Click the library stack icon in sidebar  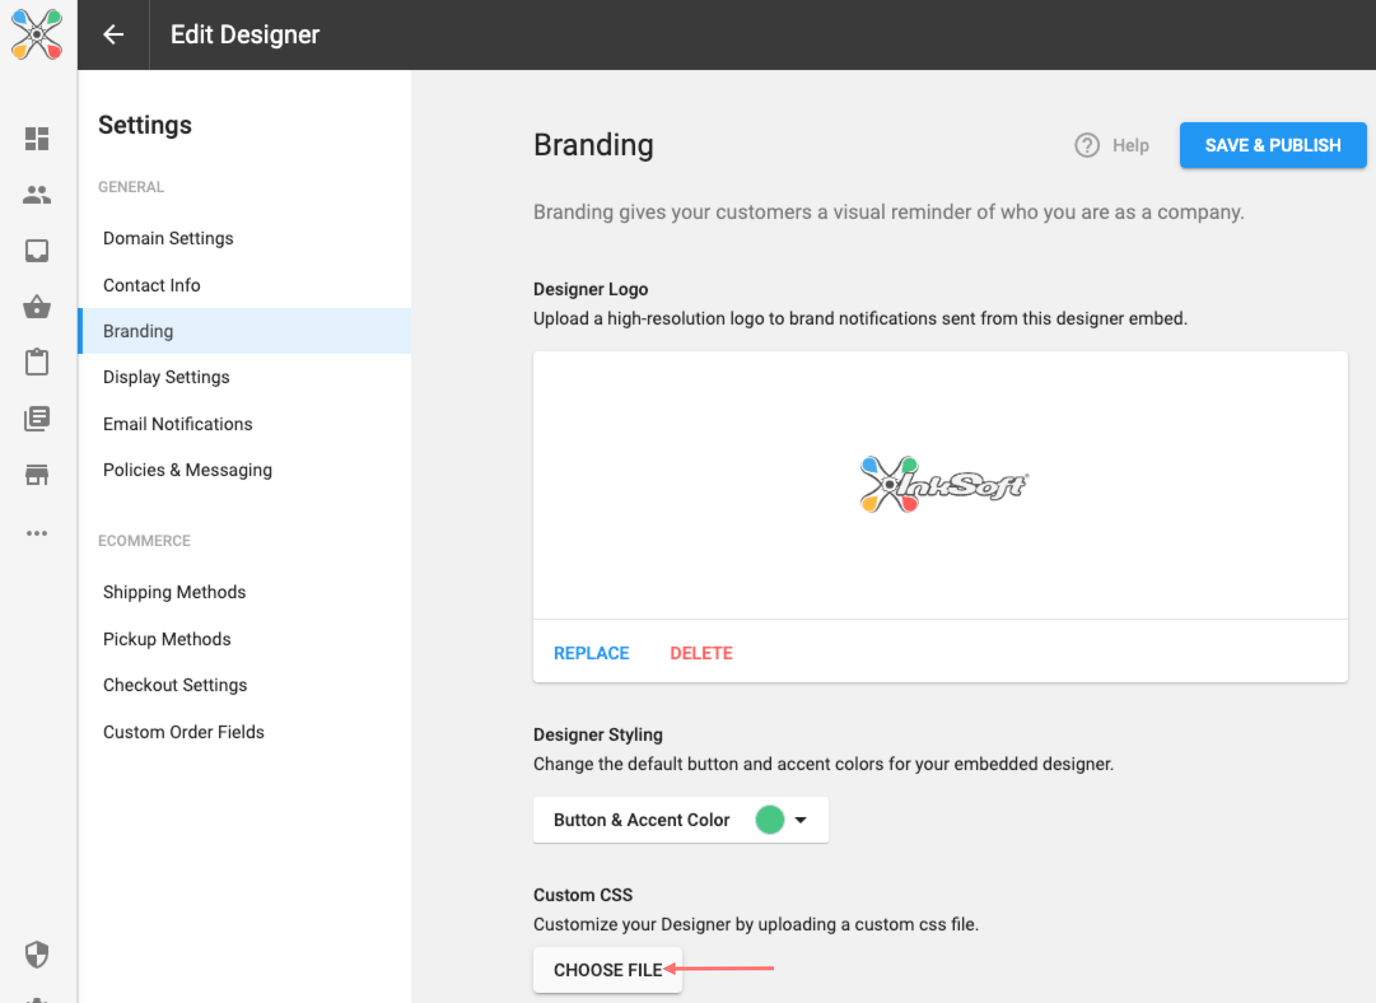pos(37,419)
